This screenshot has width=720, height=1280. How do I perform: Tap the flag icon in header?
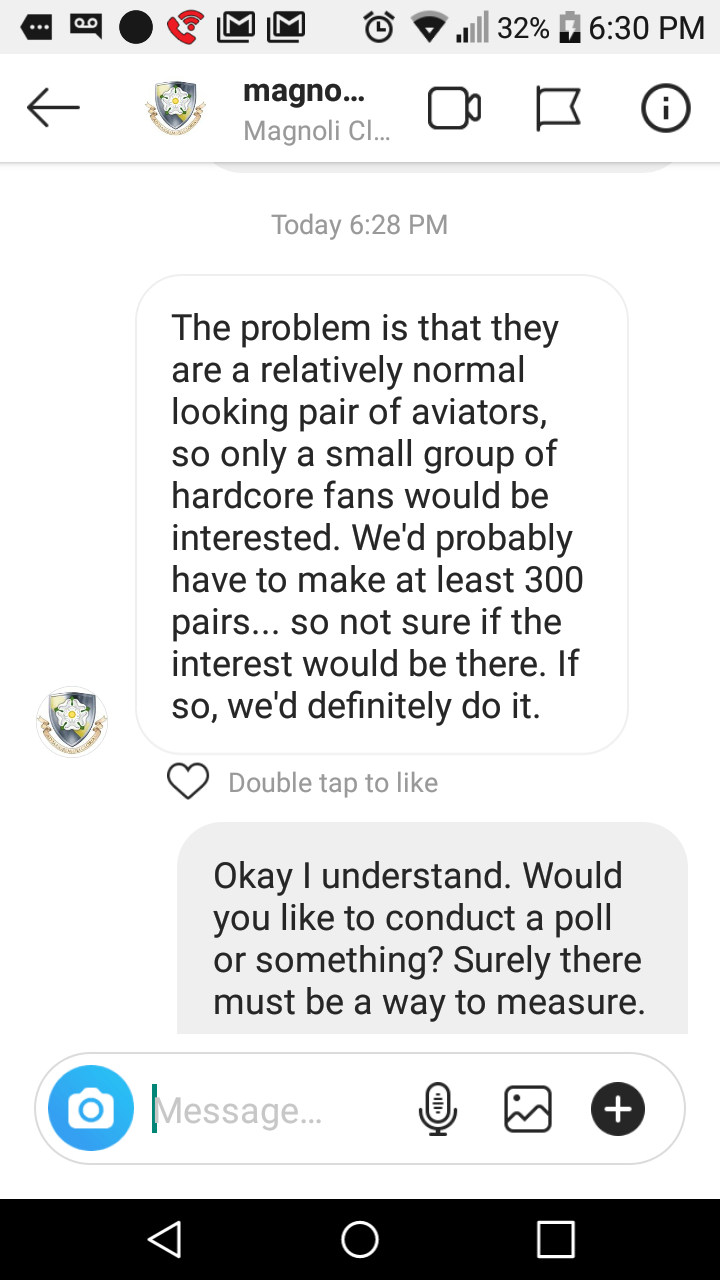tap(558, 108)
